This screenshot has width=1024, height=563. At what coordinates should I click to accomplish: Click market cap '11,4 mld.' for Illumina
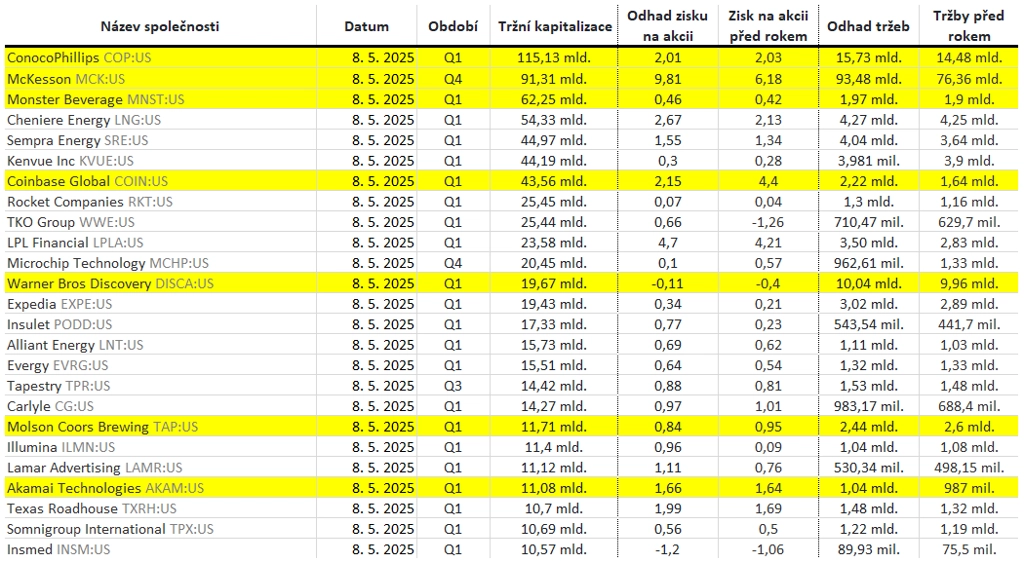coord(554,447)
